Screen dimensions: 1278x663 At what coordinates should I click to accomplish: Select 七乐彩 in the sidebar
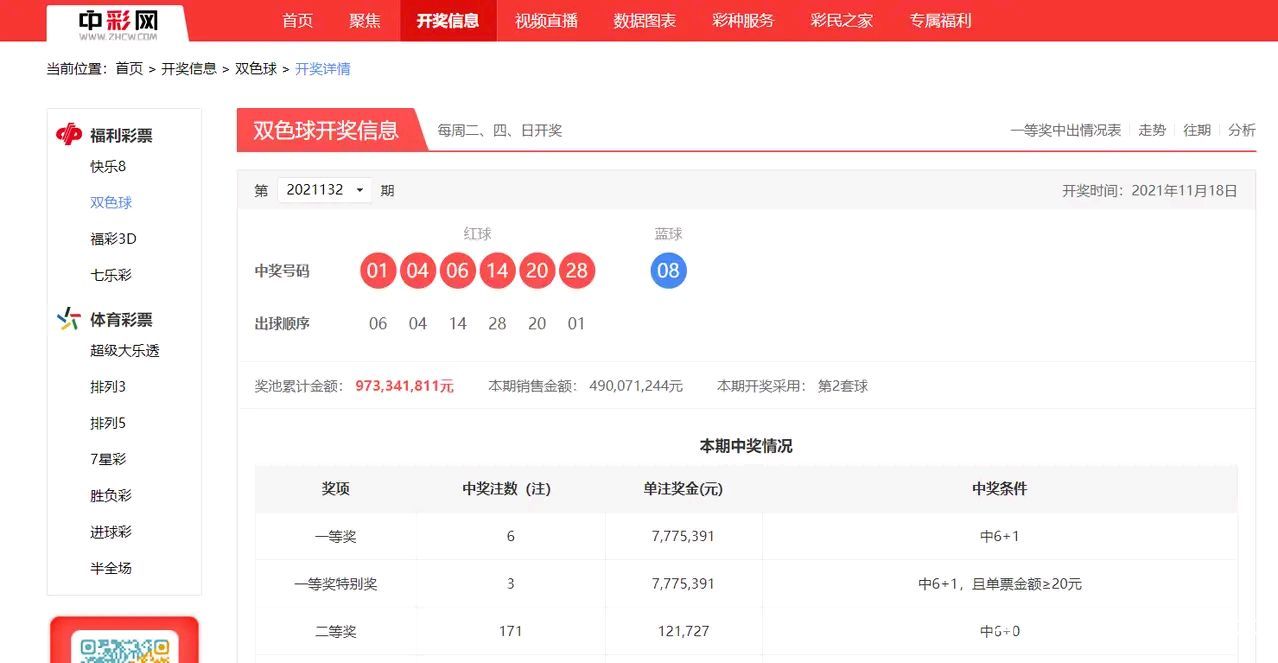pyautogui.click(x=111, y=275)
